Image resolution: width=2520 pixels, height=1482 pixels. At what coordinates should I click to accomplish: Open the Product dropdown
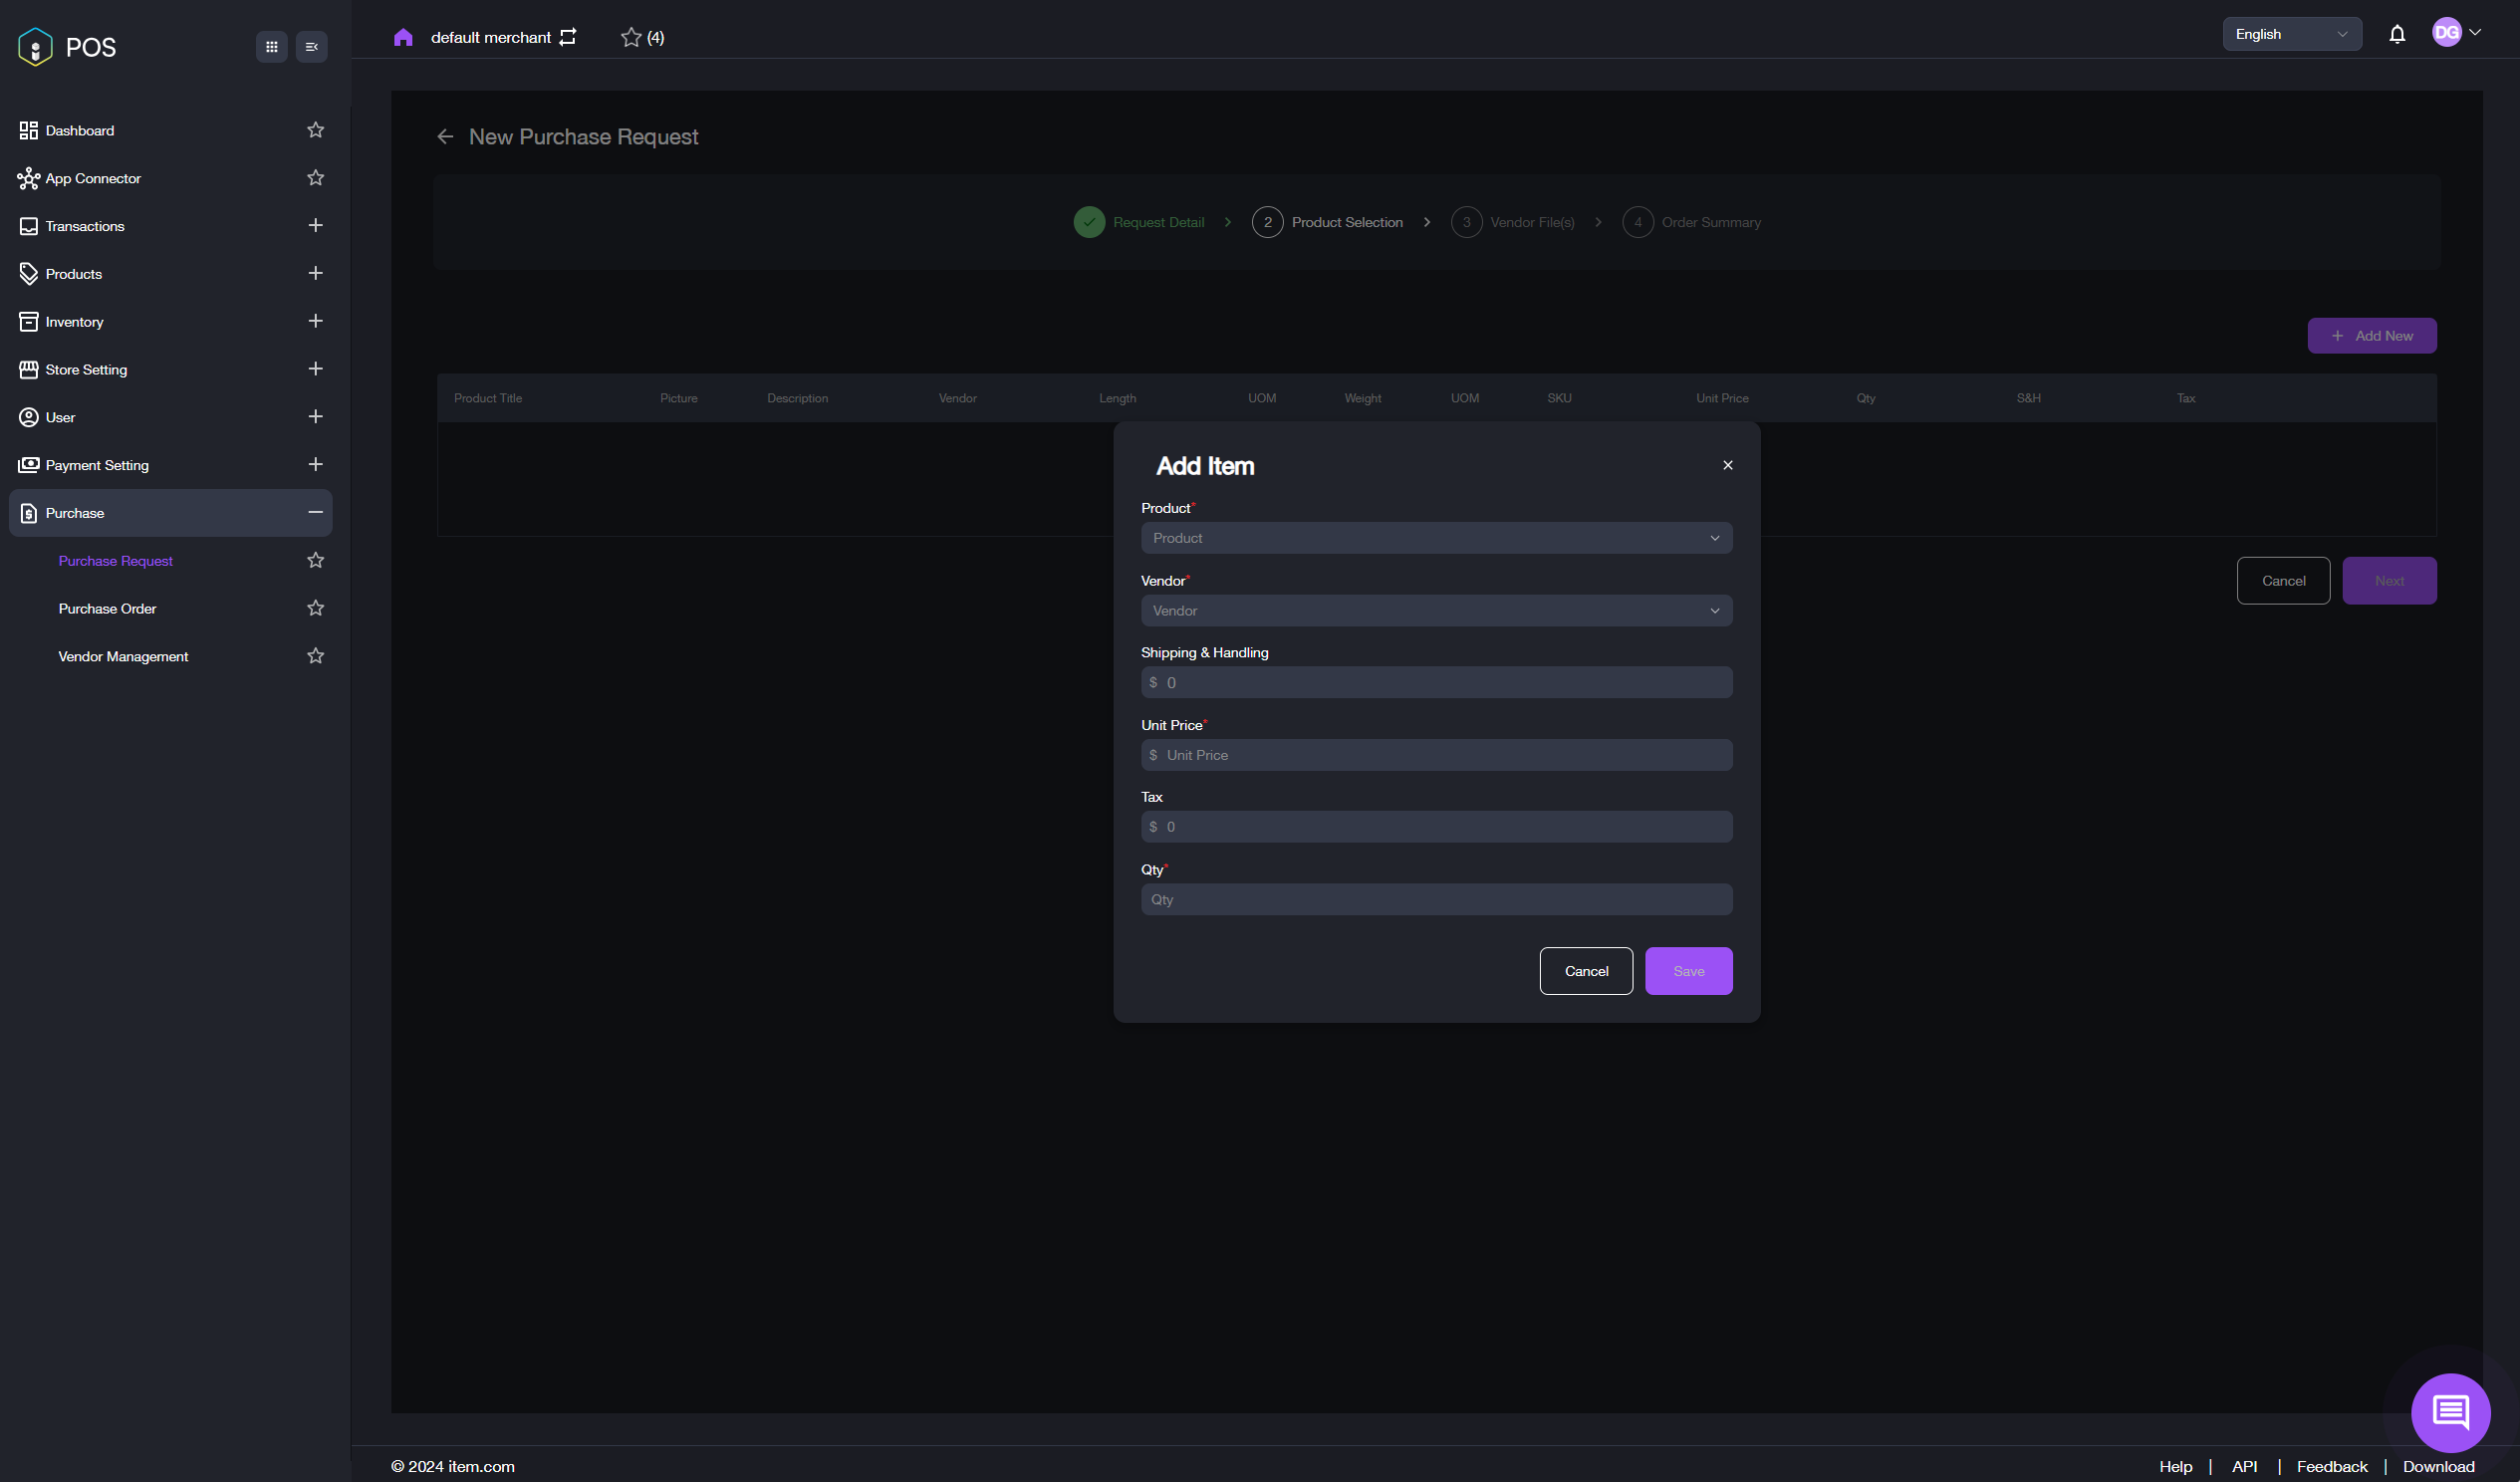pos(1436,538)
